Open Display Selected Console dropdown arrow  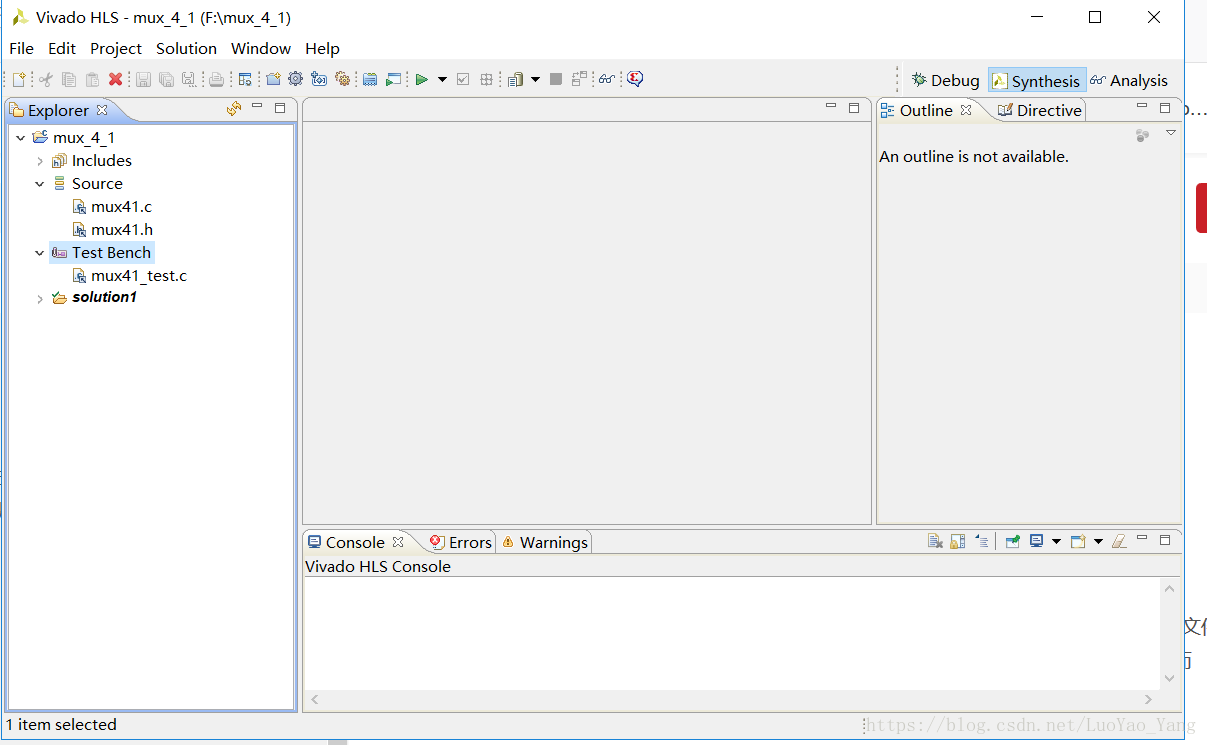tap(1056, 541)
